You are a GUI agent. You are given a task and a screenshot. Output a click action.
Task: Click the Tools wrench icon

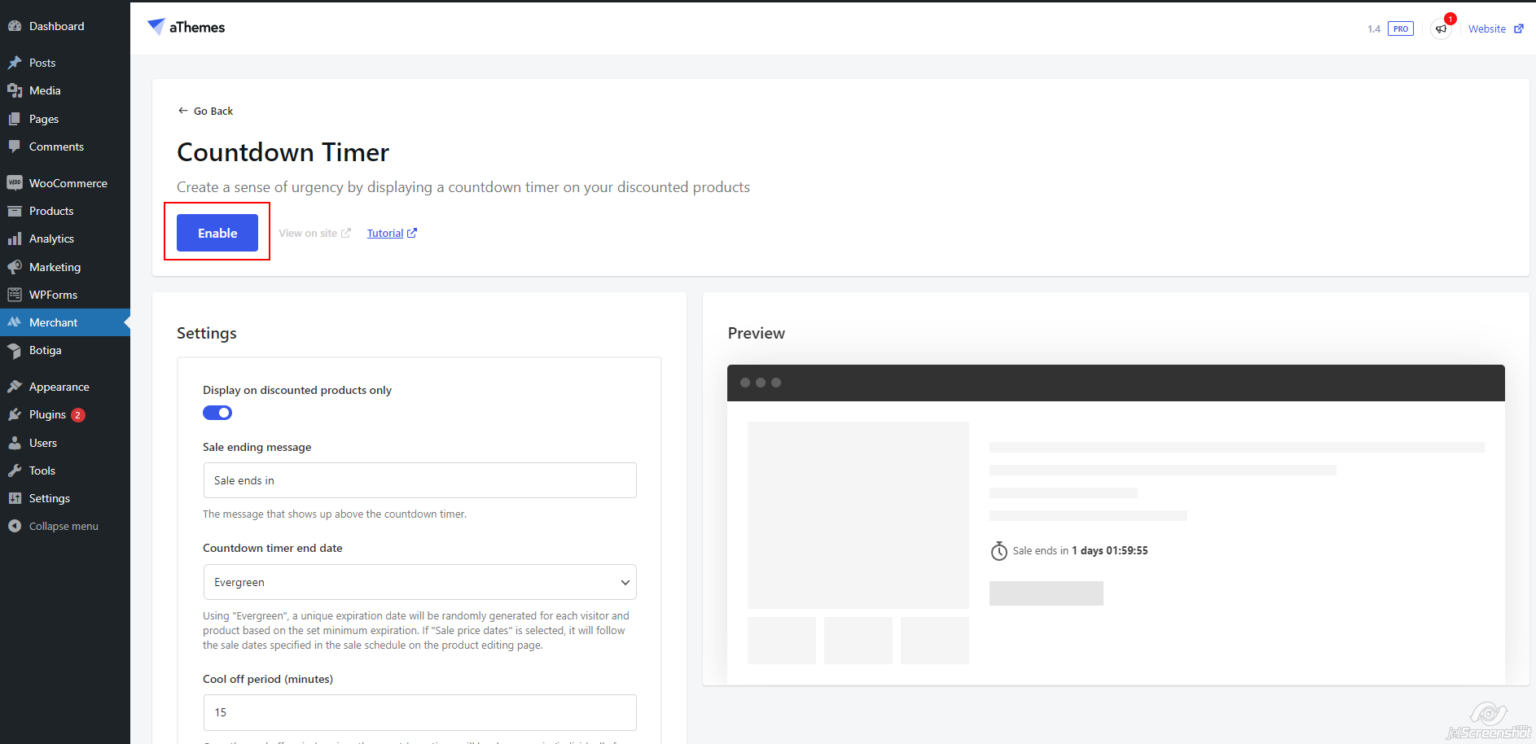click(x=14, y=471)
